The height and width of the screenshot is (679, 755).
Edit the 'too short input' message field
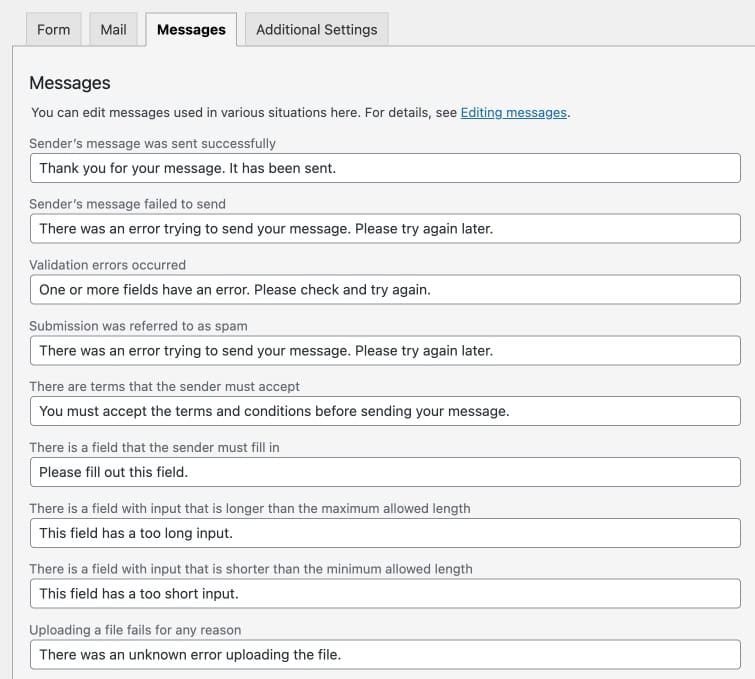pos(385,594)
